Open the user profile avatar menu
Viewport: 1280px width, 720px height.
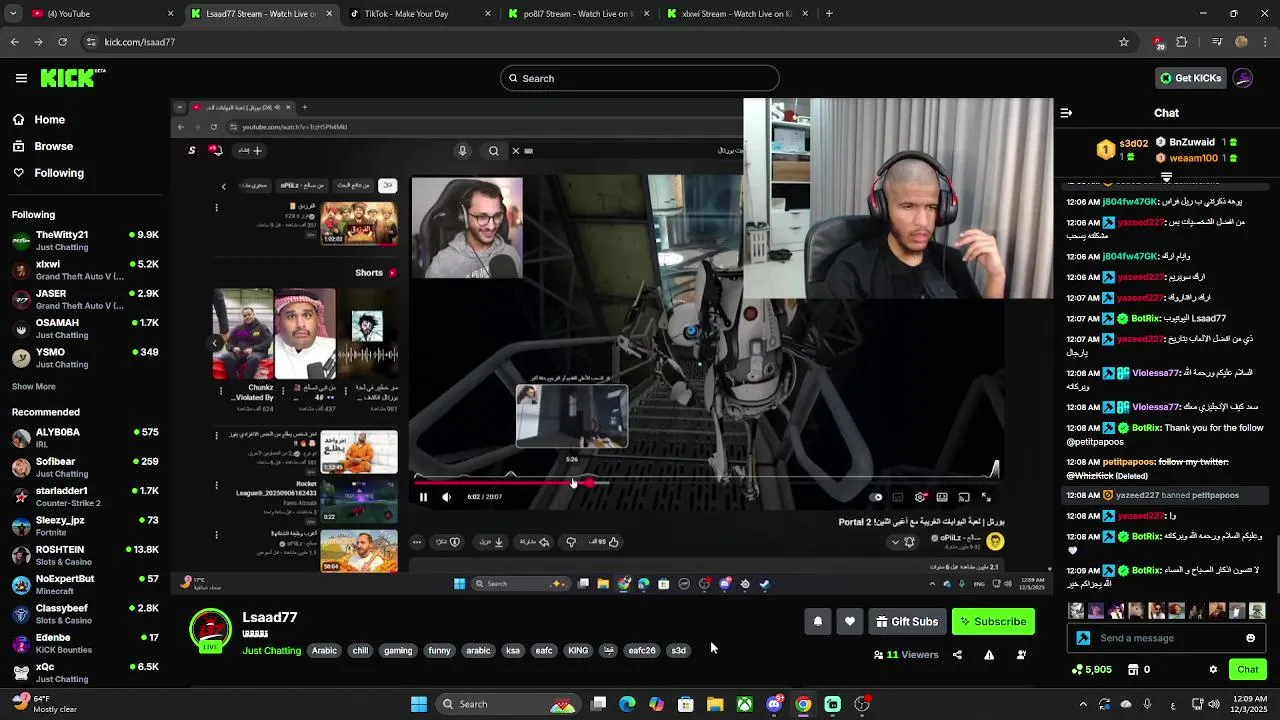point(1243,78)
